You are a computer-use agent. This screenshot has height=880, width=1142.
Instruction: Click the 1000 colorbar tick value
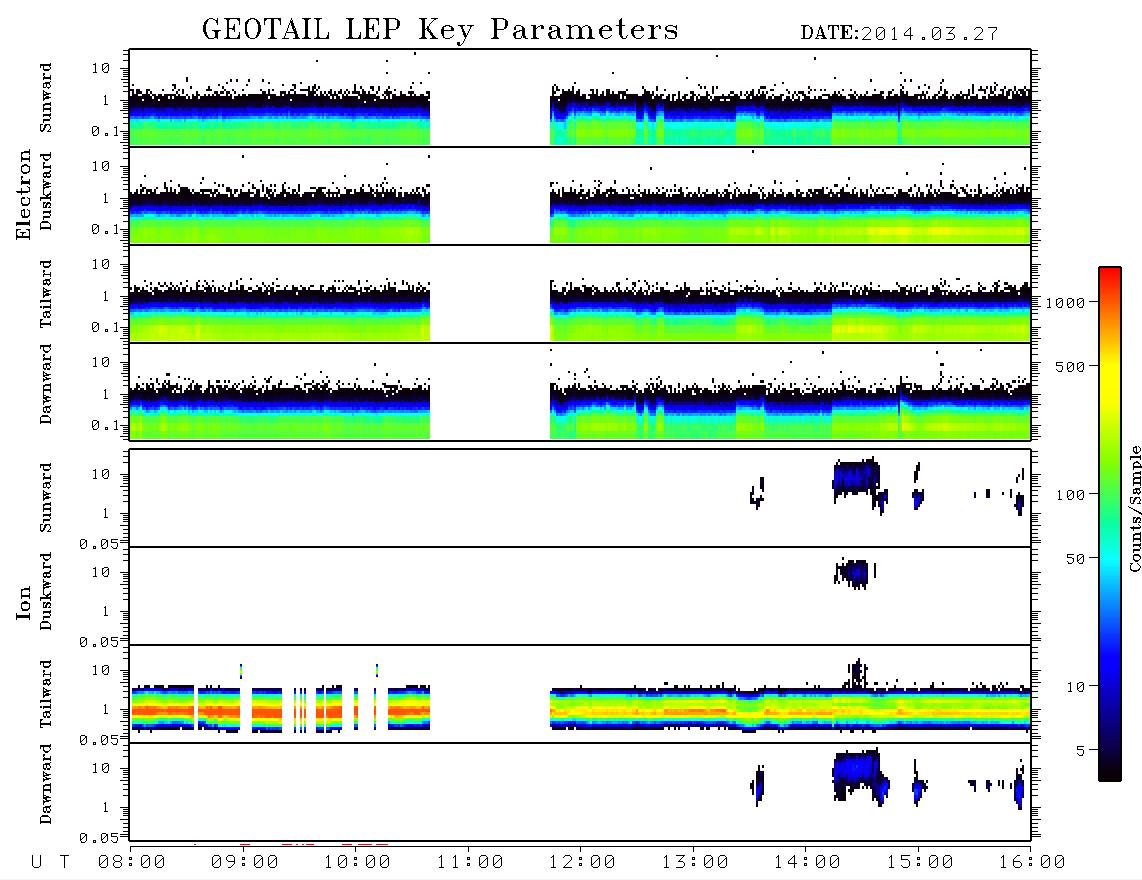[x=1065, y=303]
